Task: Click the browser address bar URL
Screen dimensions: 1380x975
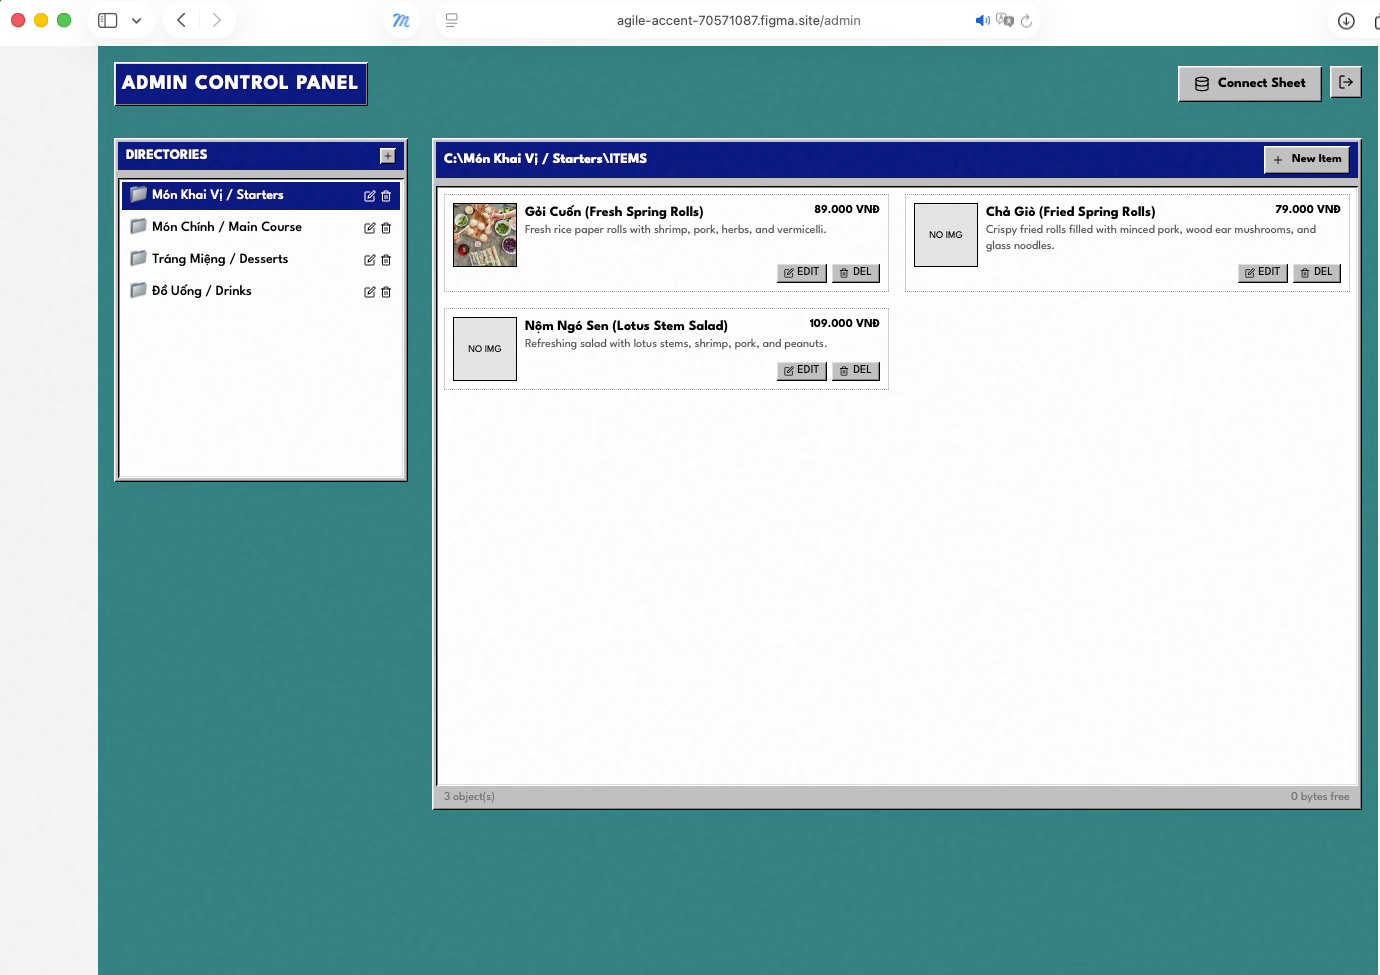Action: (738, 20)
